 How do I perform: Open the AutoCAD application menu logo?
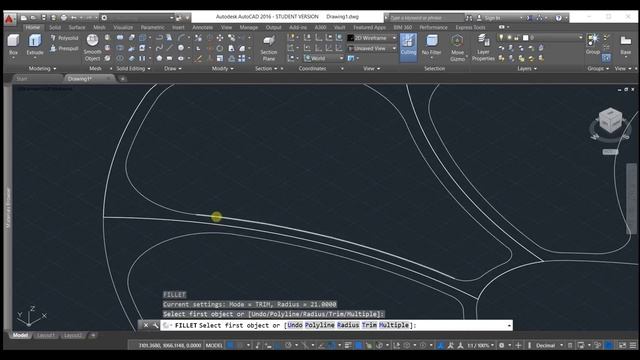point(10,19)
